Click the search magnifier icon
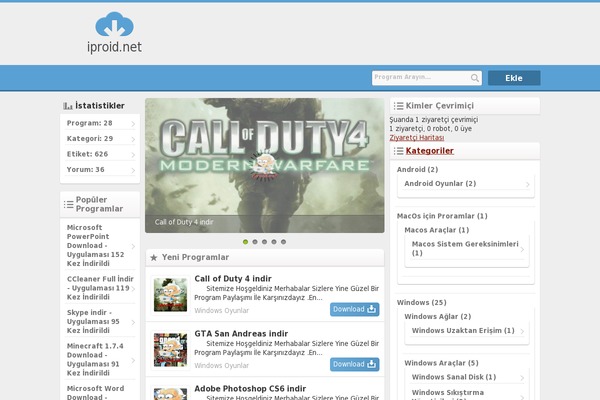 pos(474,78)
